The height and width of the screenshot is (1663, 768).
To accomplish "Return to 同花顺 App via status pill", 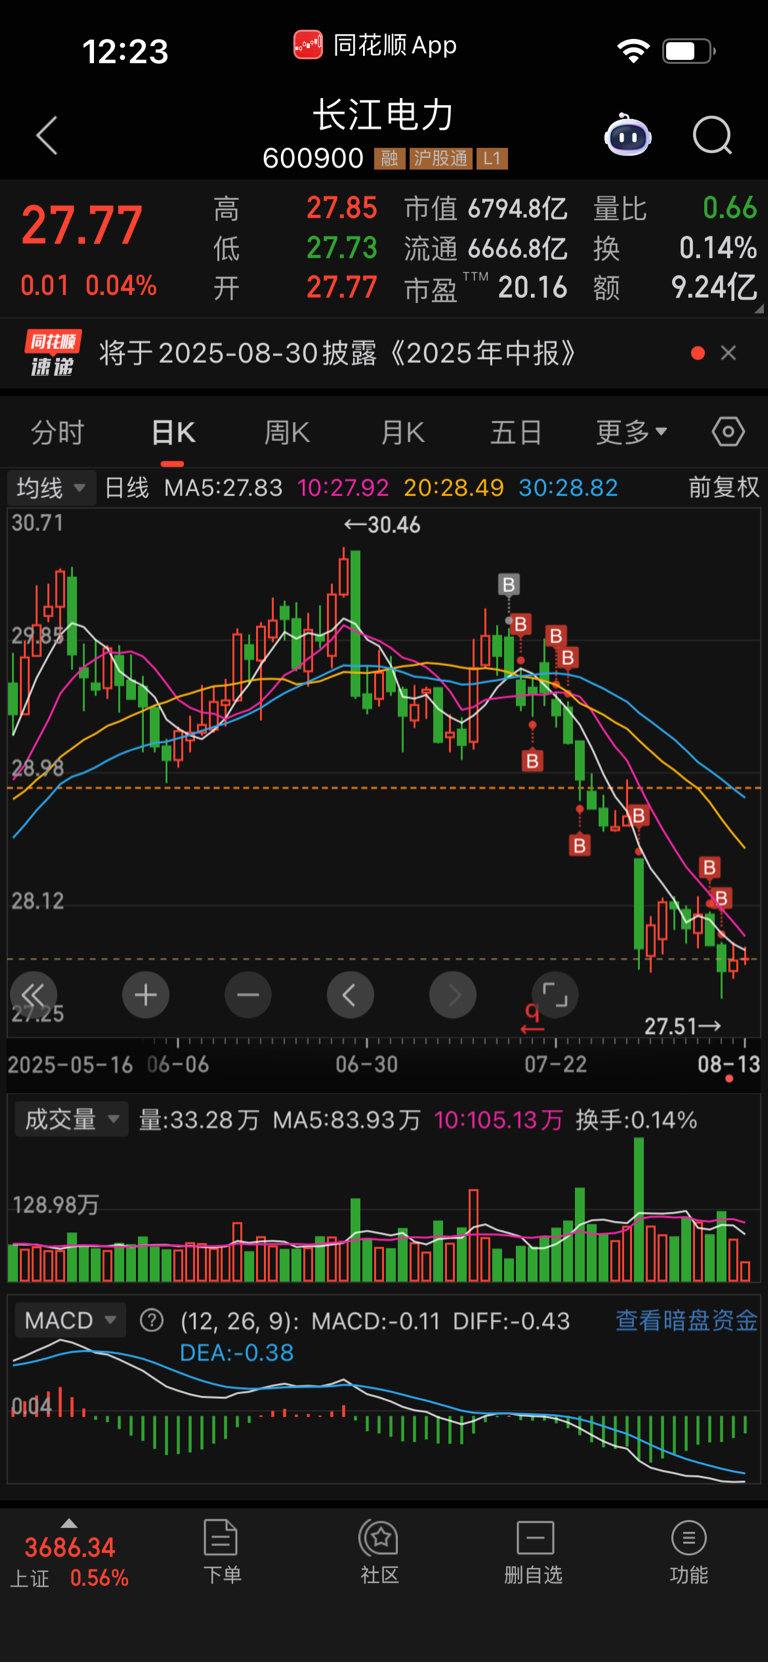I will [x=375, y=45].
